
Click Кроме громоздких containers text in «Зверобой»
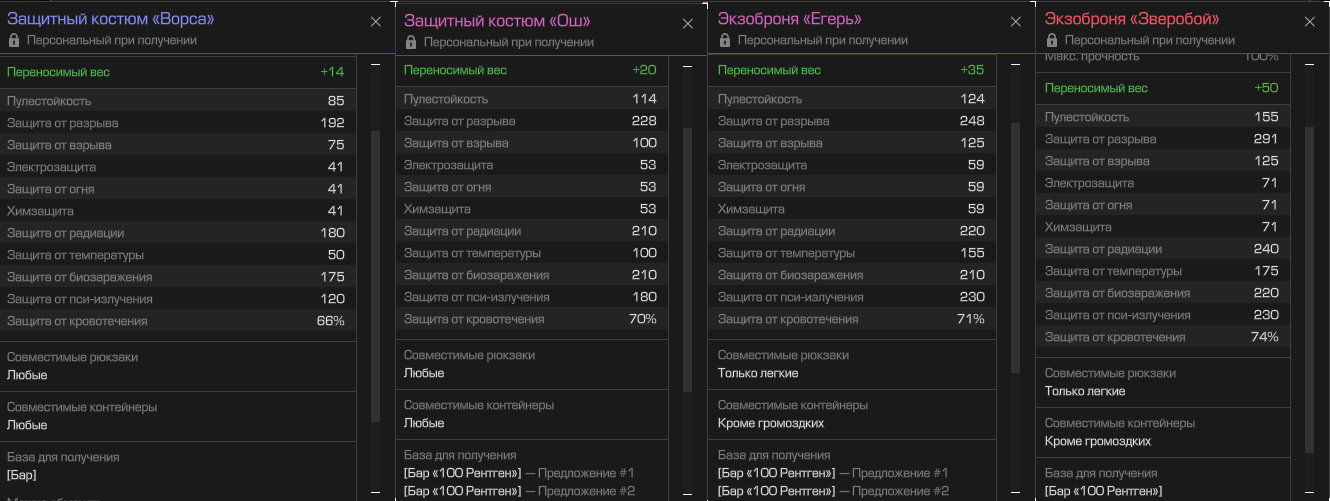click(x=1098, y=441)
